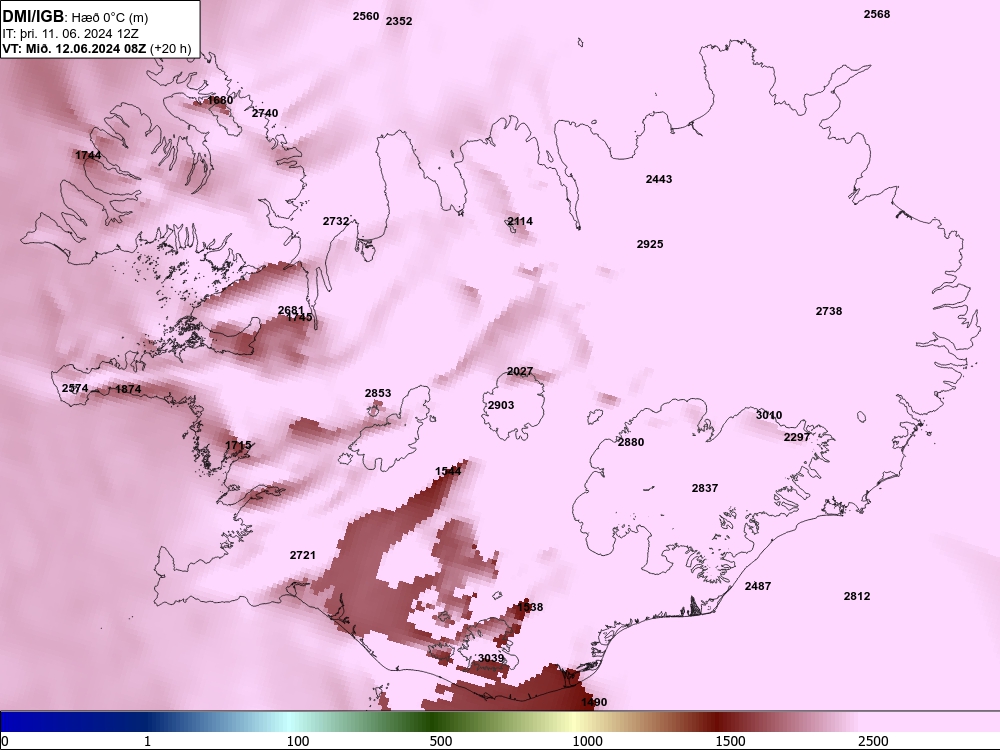
Task: Click the 500 legend tick label
Action: tap(441, 741)
